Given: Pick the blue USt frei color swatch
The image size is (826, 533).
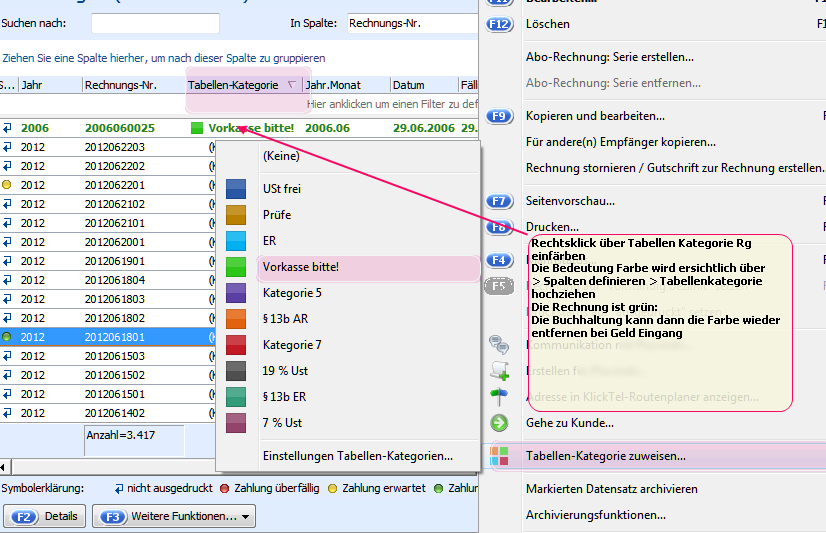Looking at the screenshot, I should 236,189.
